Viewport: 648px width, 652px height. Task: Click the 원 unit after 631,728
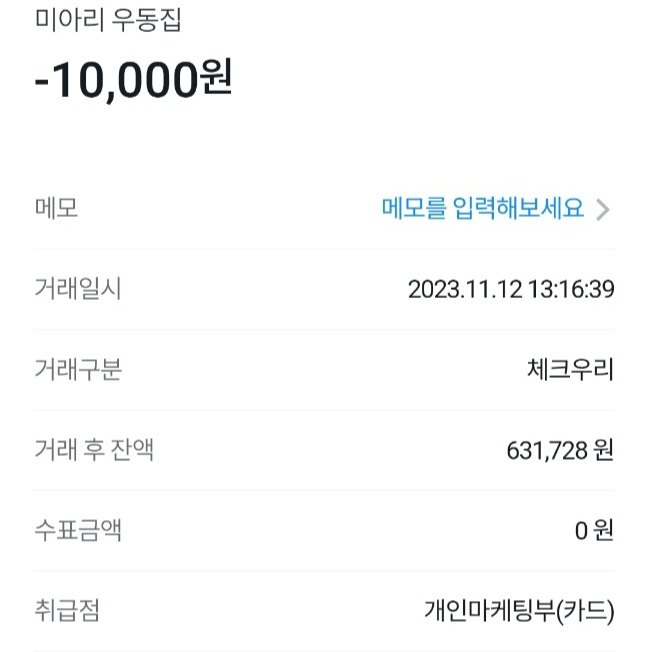[x=603, y=451]
